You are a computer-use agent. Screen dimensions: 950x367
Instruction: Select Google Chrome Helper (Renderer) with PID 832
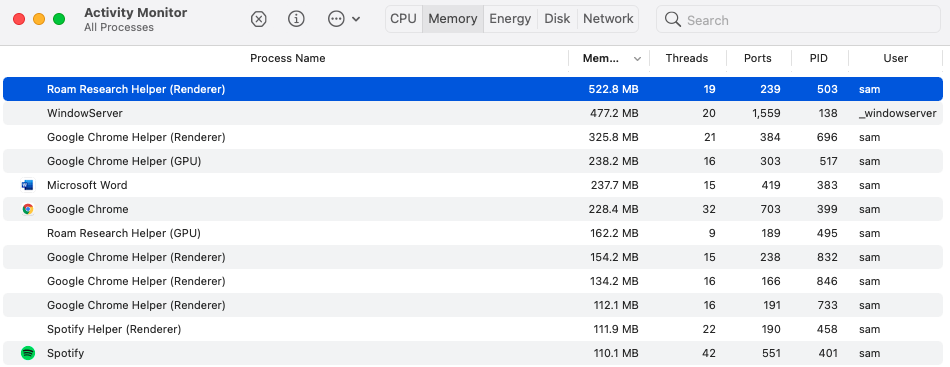pyautogui.click(x=473, y=257)
